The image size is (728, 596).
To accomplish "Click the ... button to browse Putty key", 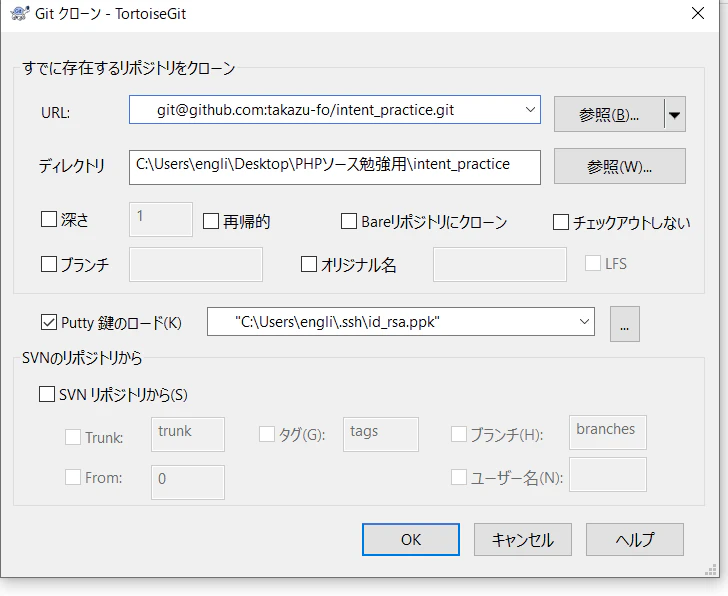I will (x=624, y=324).
